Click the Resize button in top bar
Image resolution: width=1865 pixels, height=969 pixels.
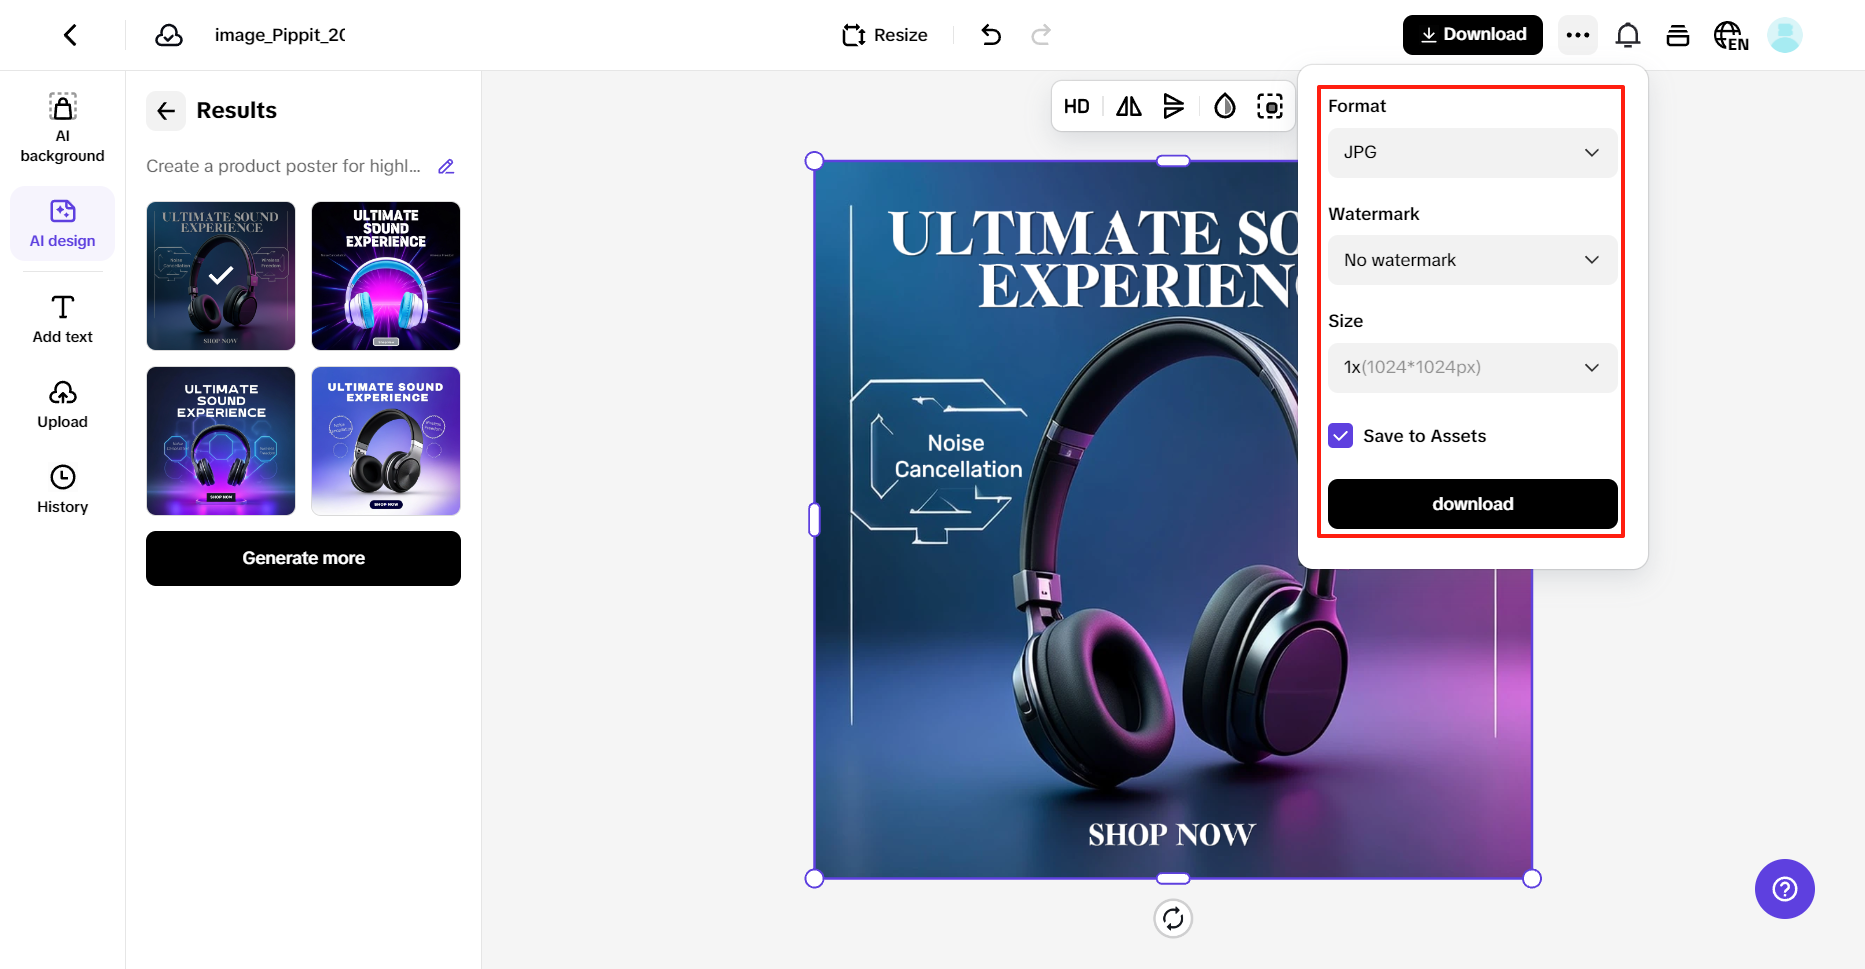pos(885,35)
